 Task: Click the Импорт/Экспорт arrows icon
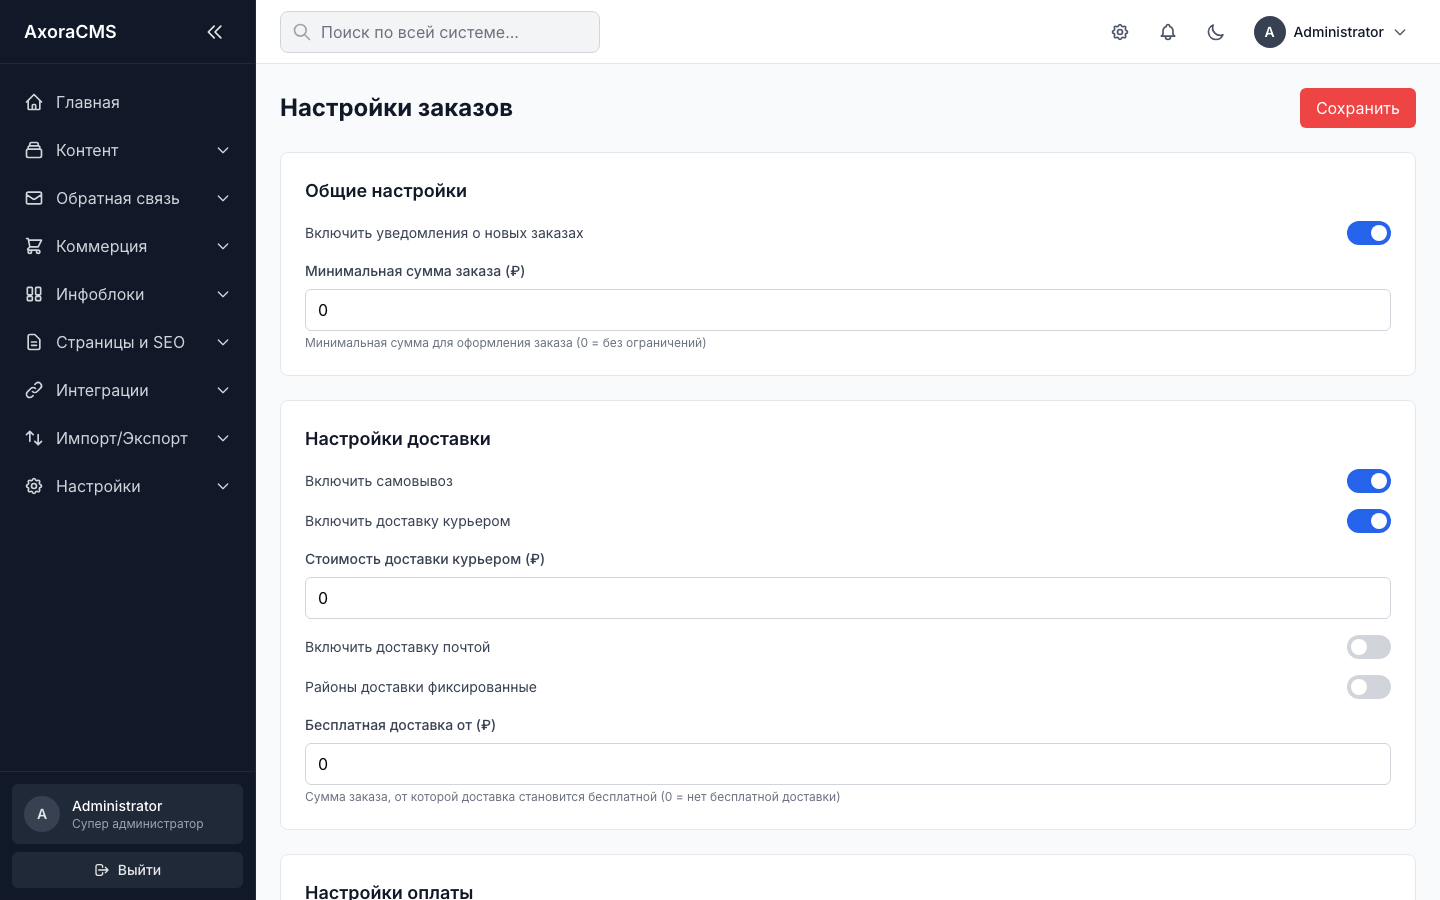(x=34, y=438)
